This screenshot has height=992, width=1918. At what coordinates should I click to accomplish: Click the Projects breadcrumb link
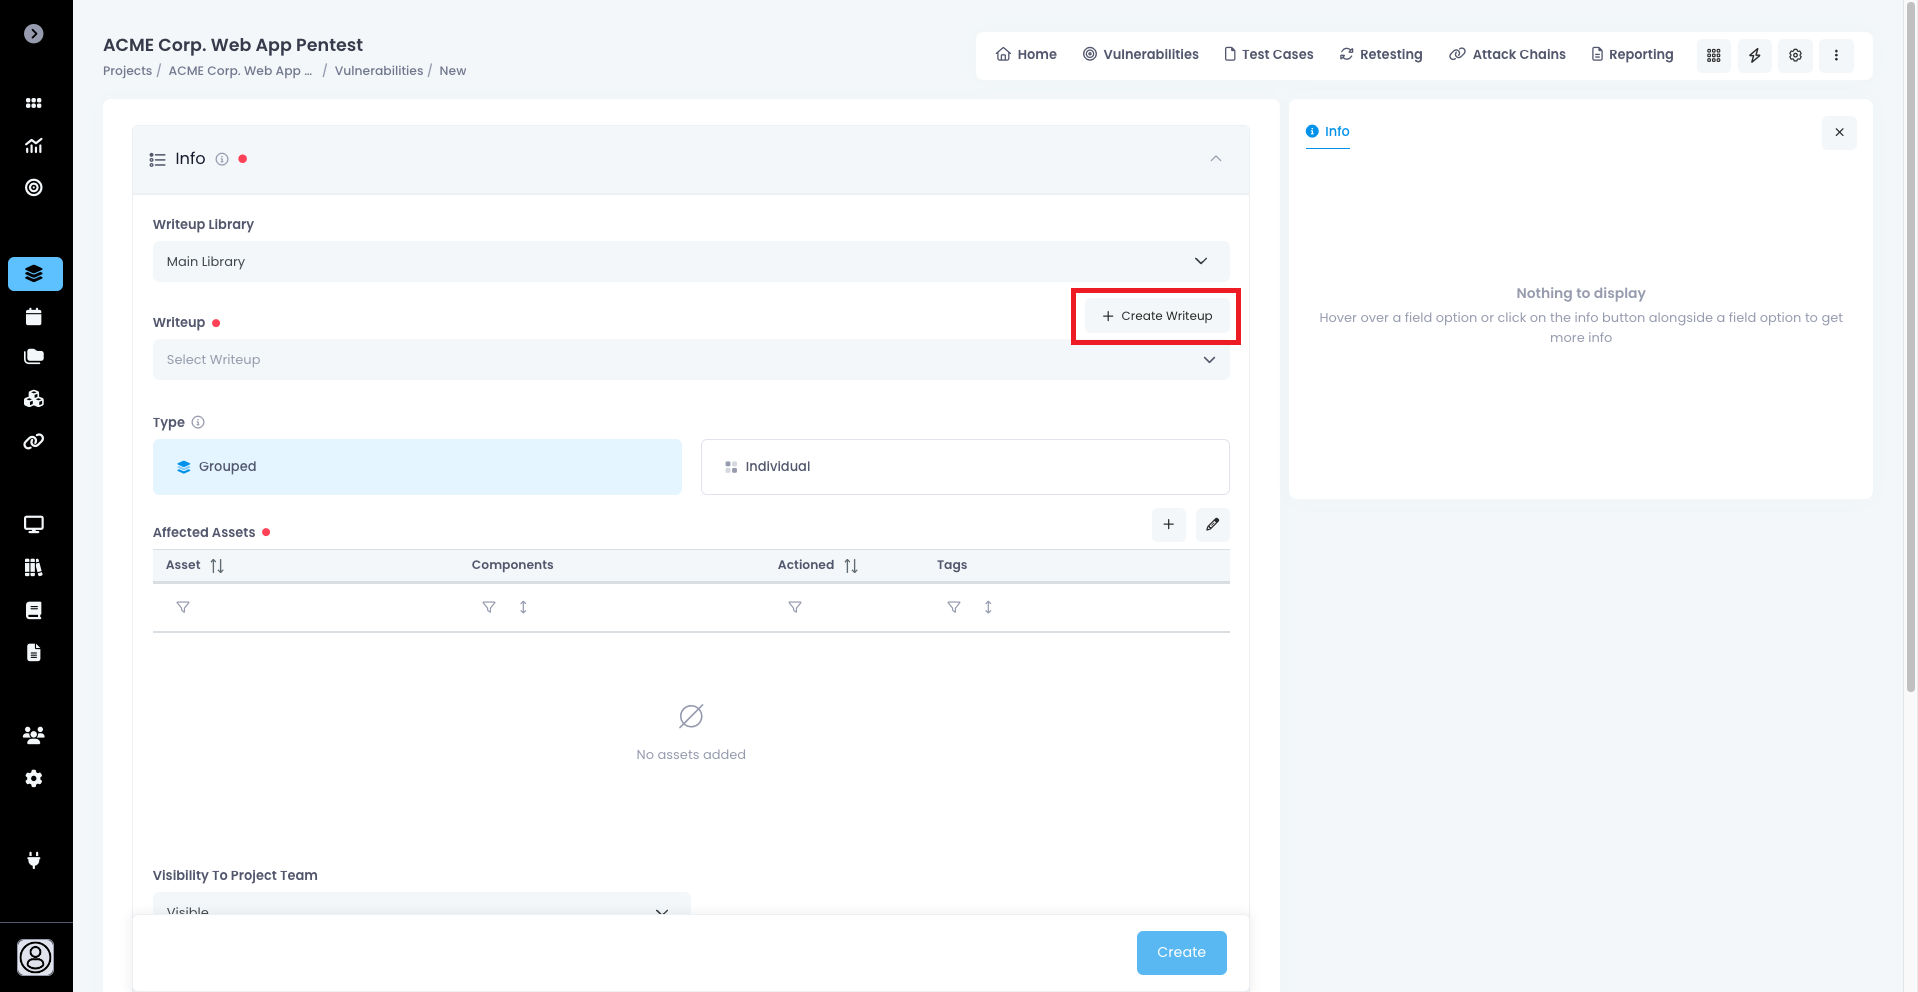127,71
